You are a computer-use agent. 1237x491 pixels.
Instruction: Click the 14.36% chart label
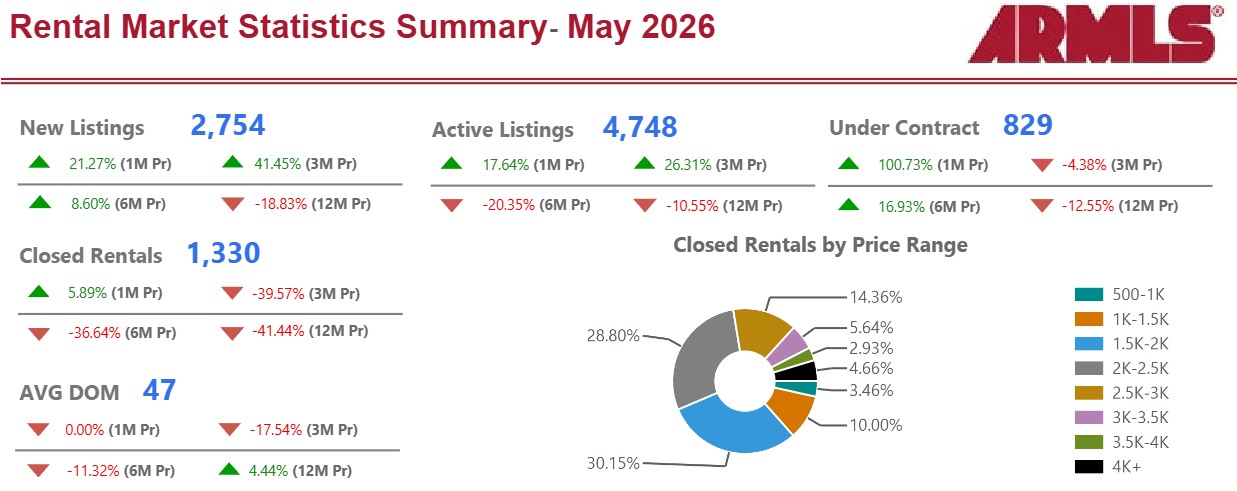click(875, 297)
